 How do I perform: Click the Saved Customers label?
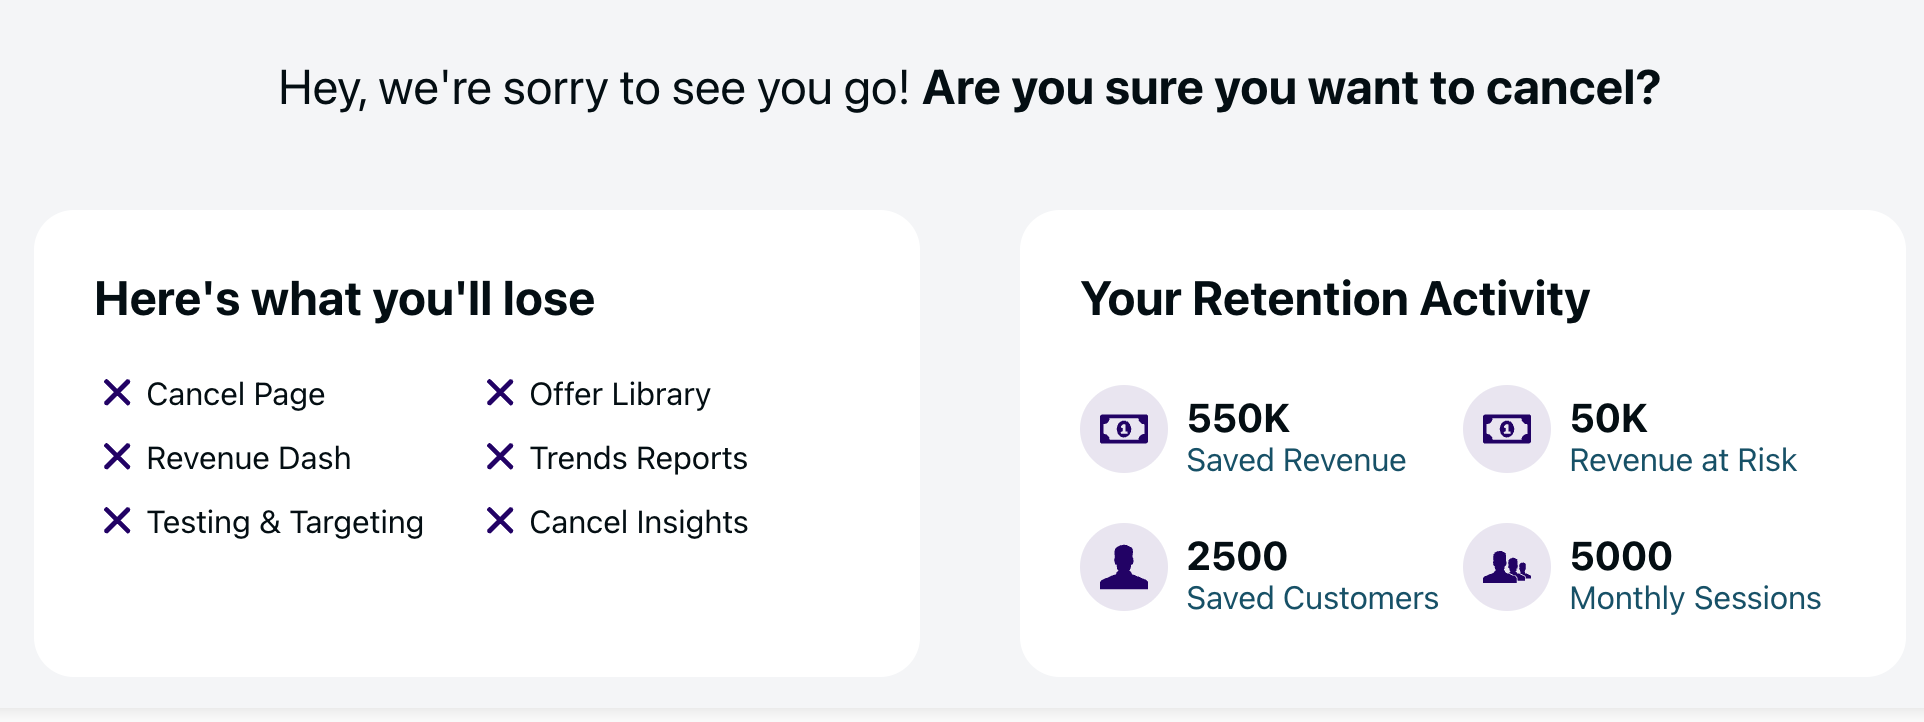click(x=1312, y=598)
